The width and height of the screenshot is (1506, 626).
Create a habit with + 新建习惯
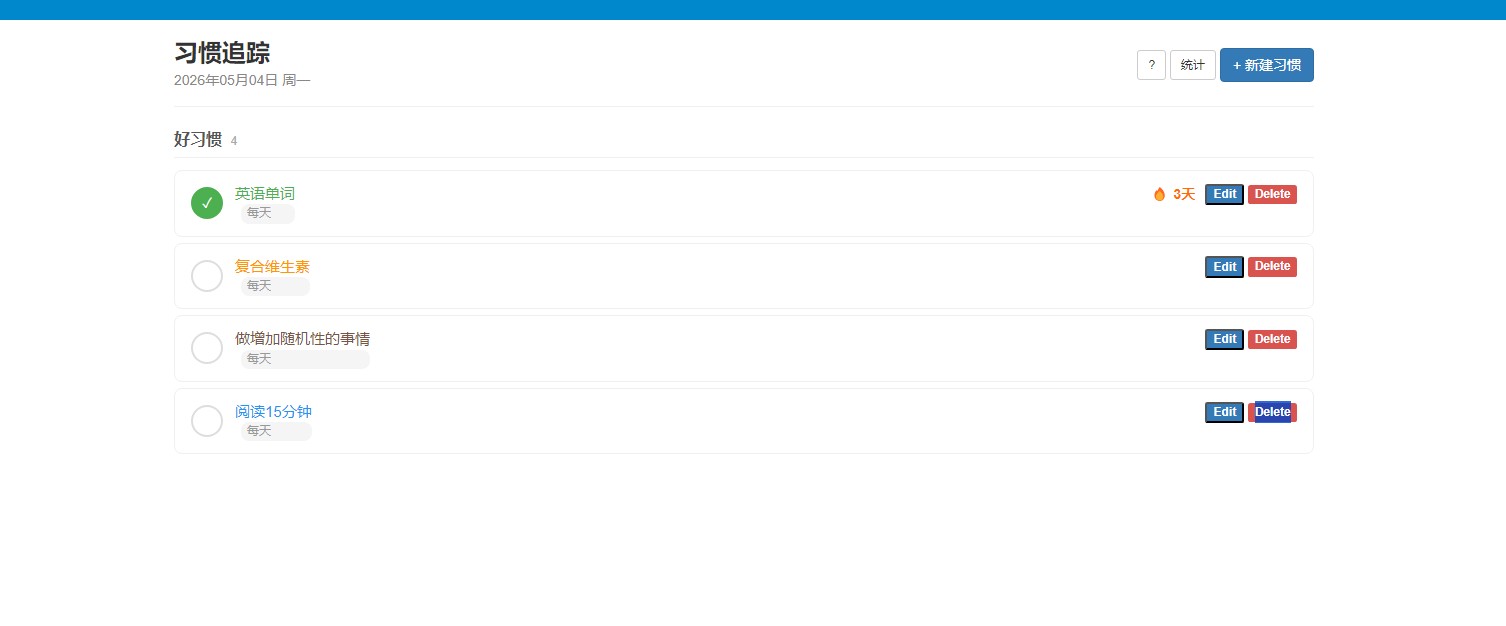tap(1267, 65)
